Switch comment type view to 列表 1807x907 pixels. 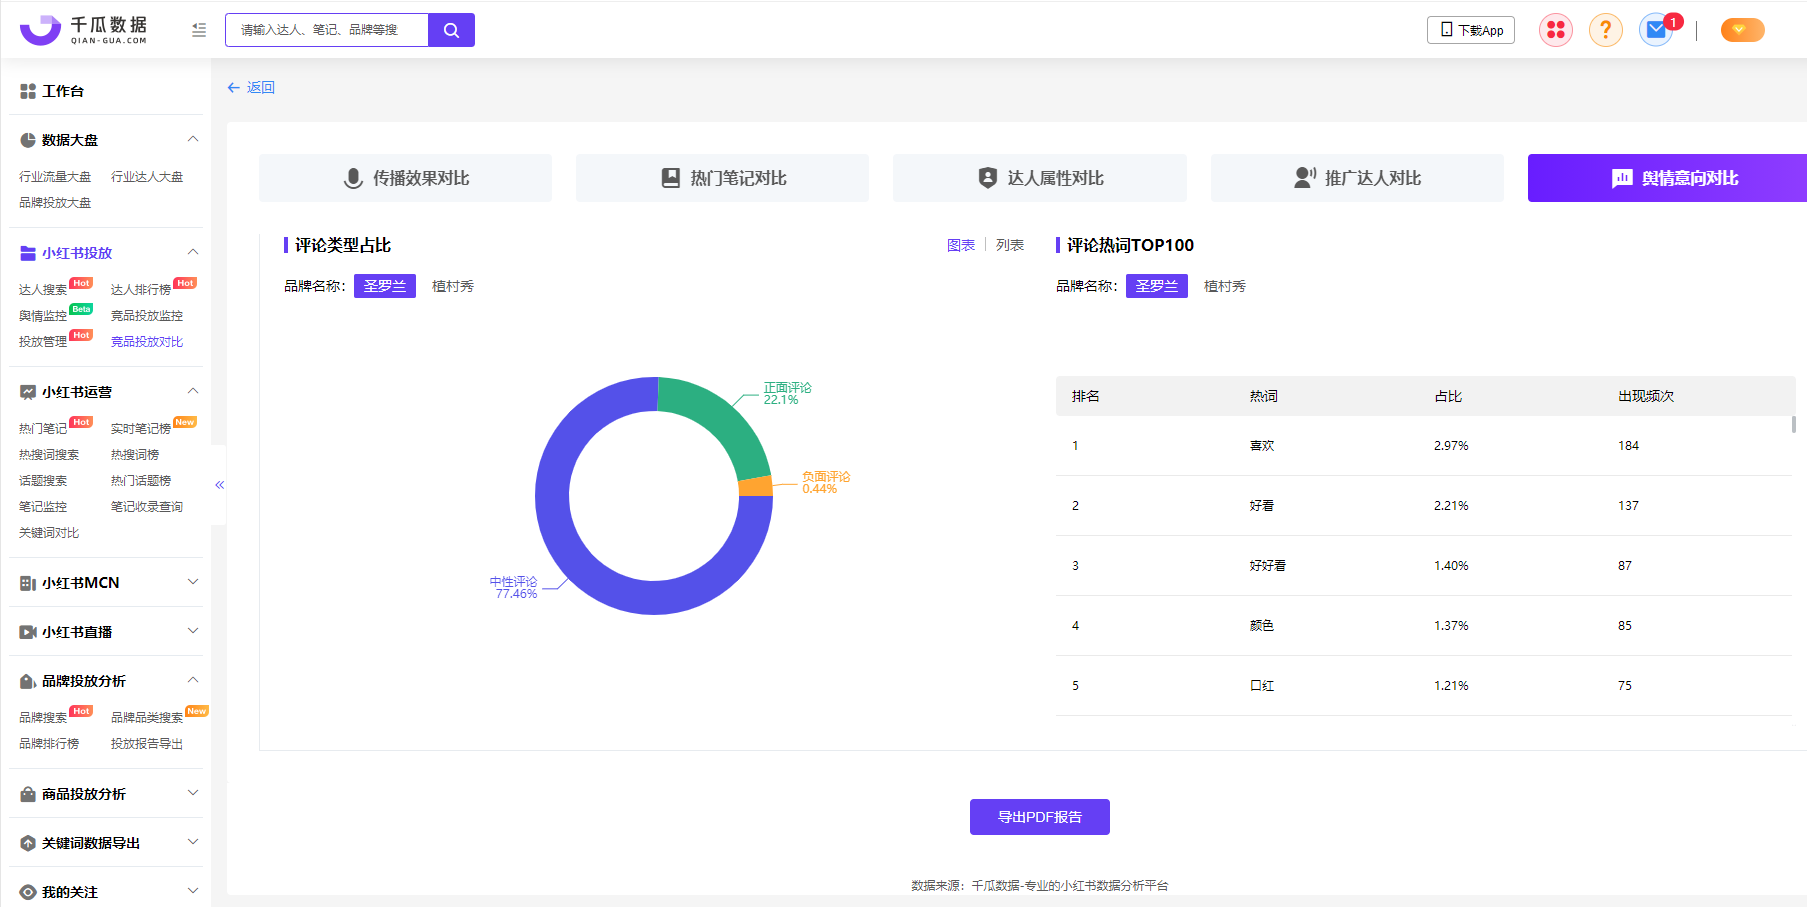(1010, 245)
